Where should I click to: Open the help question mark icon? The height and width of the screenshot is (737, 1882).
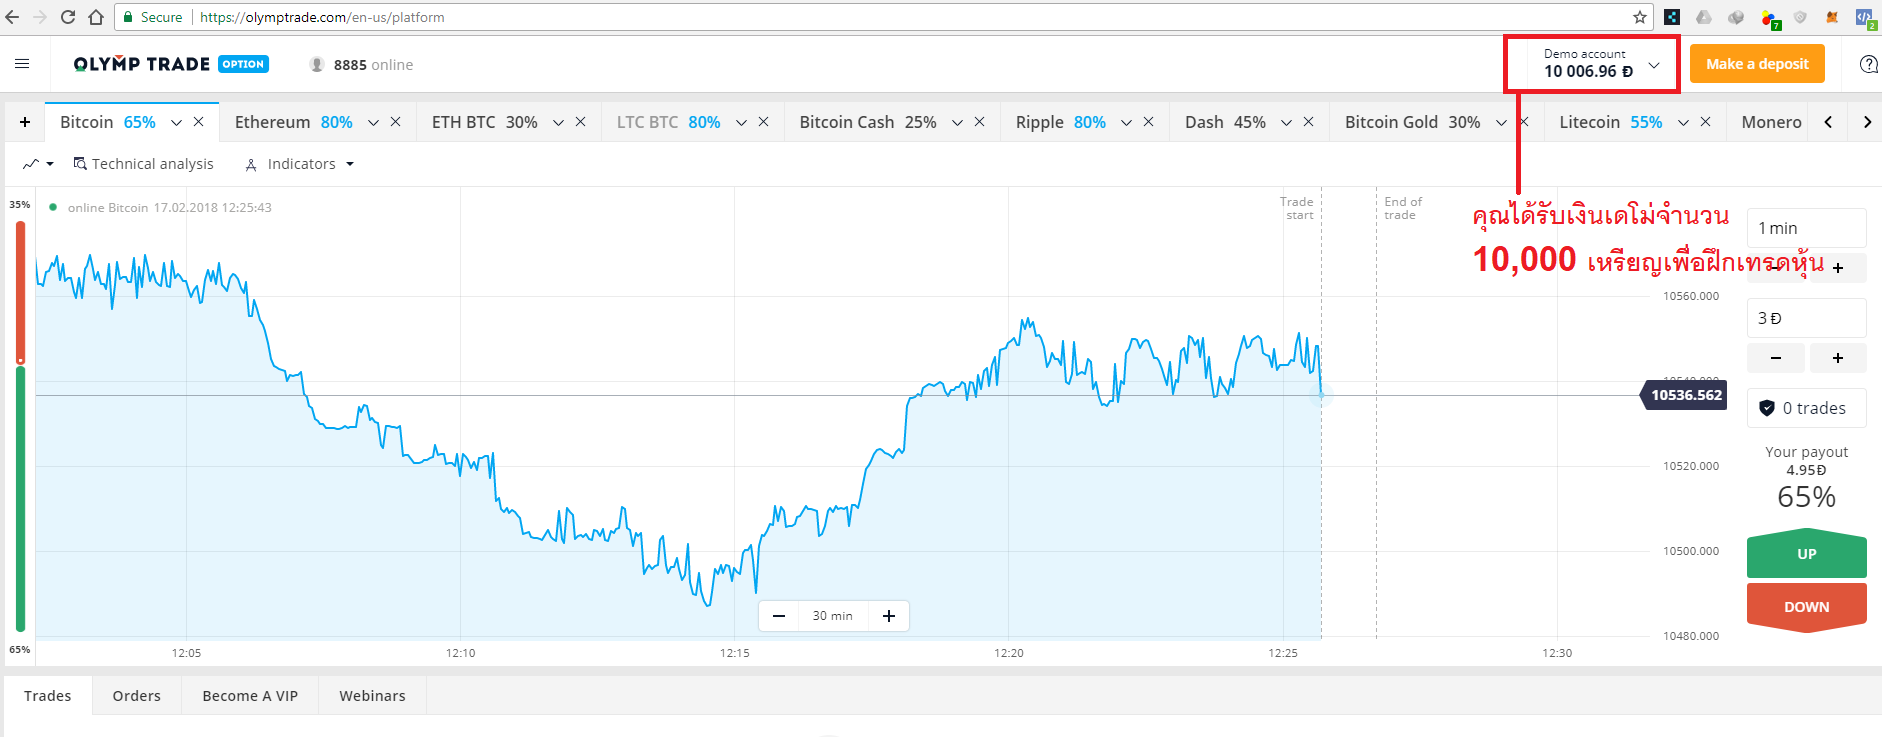(x=1868, y=64)
